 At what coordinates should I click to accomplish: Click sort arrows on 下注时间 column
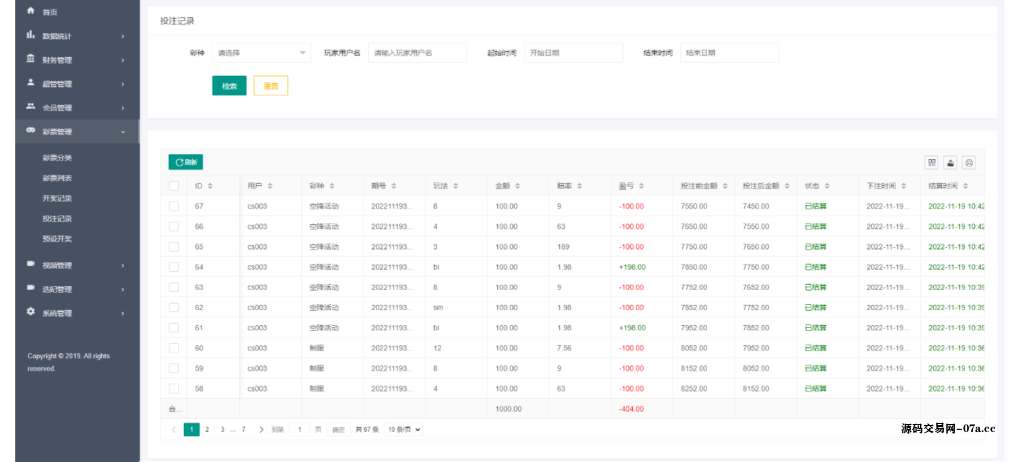pyautogui.click(x=903, y=186)
